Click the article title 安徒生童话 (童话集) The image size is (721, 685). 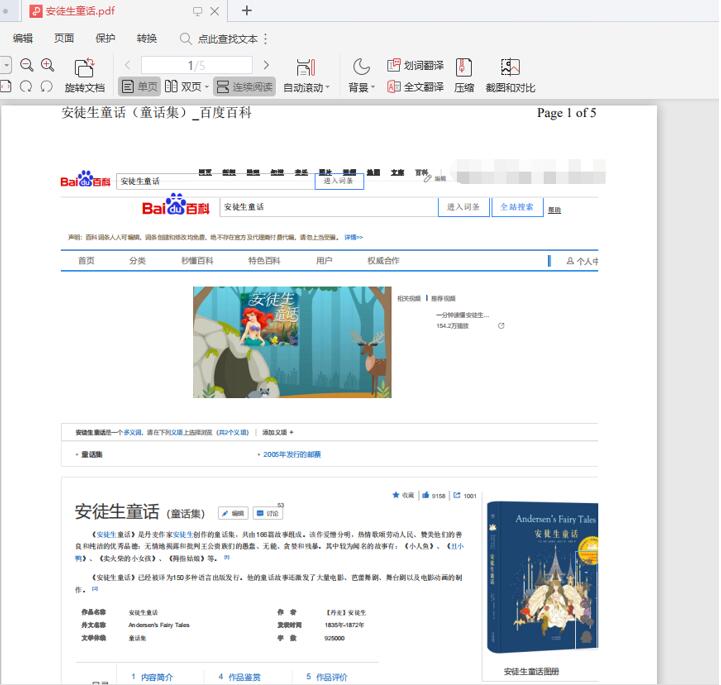pyautogui.click(x=140, y=512)
